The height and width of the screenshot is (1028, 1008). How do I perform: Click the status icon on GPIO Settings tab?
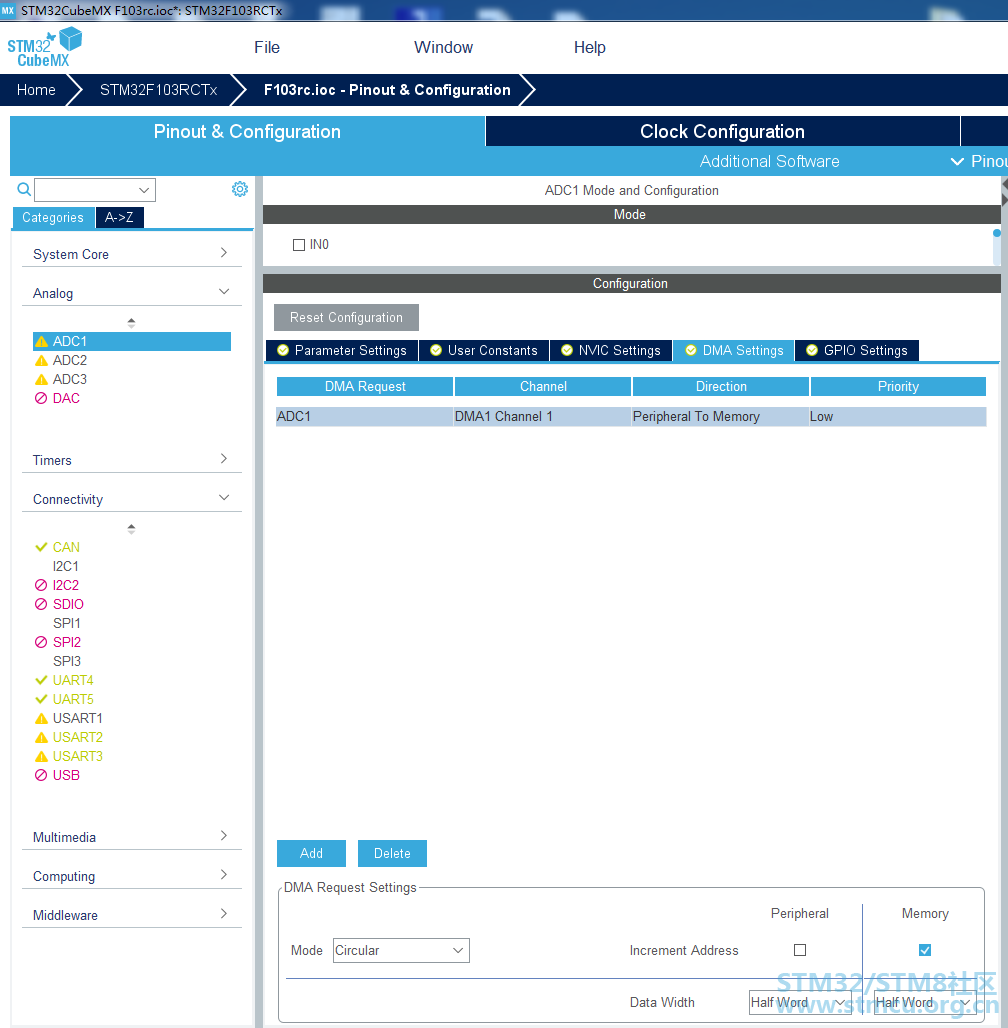pos(812,350)
